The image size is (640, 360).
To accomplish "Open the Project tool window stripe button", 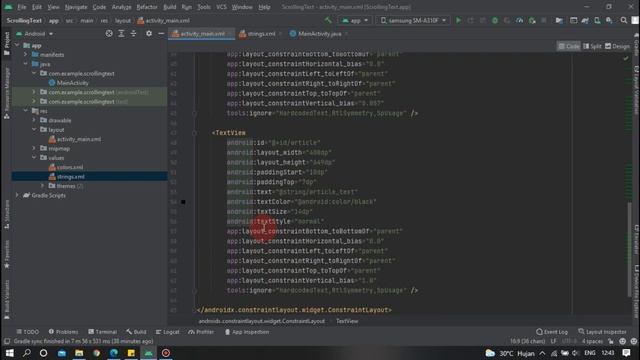I will click(7, 43).
